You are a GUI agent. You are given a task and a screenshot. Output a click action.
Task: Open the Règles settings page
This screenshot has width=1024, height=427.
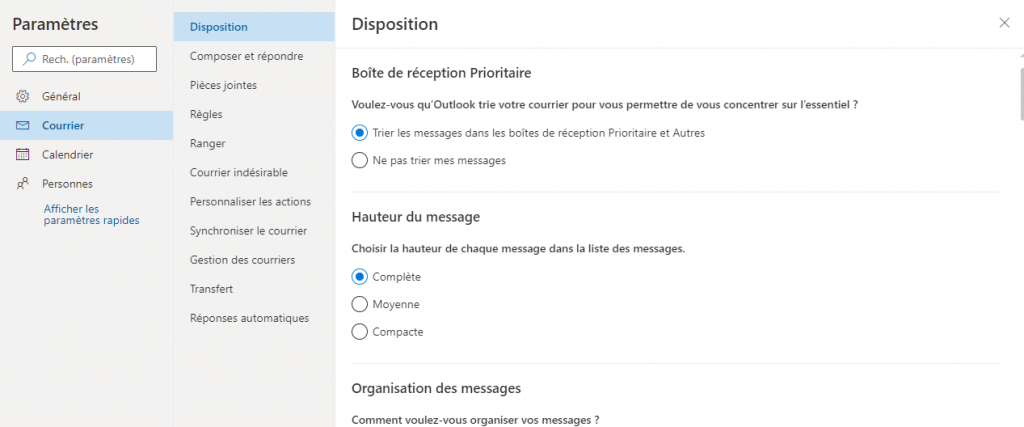coord(206,114)
